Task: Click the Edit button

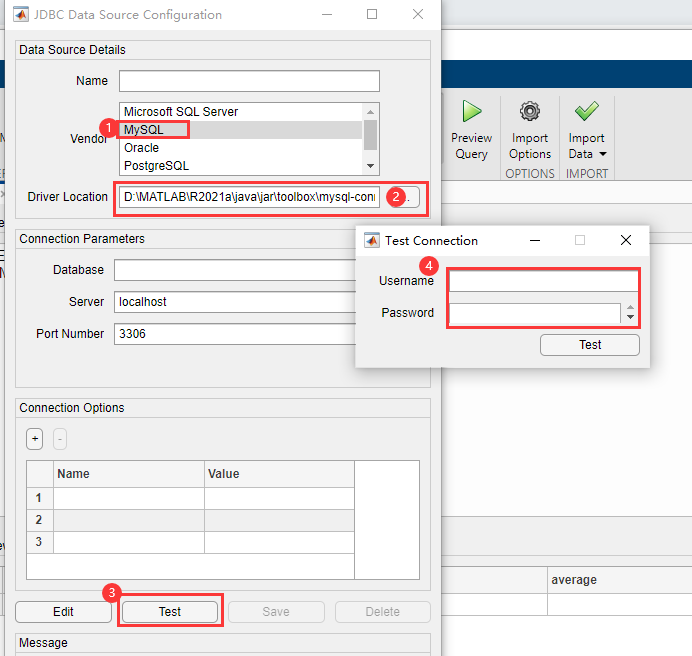Action: point(64,612)
